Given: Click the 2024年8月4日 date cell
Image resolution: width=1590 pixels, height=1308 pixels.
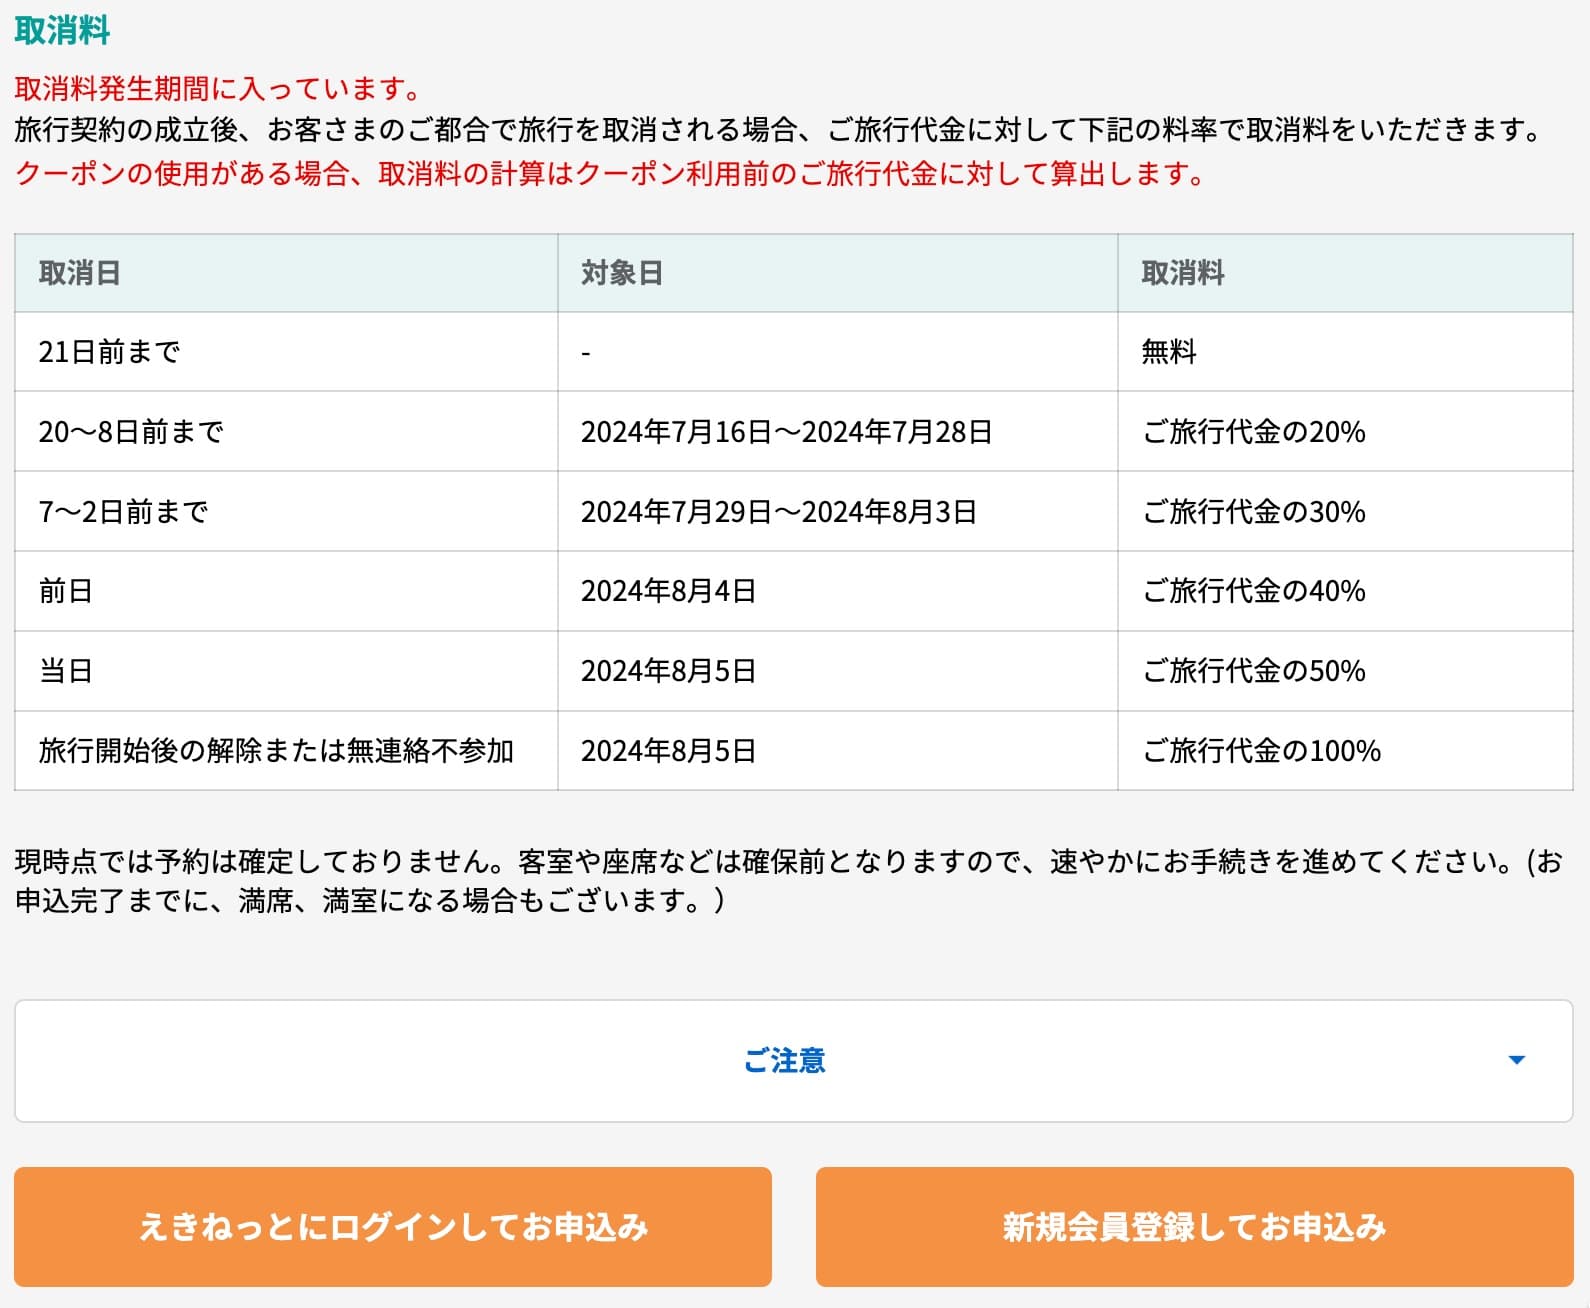Looking at the screenshot, I should tap(838, 591).
